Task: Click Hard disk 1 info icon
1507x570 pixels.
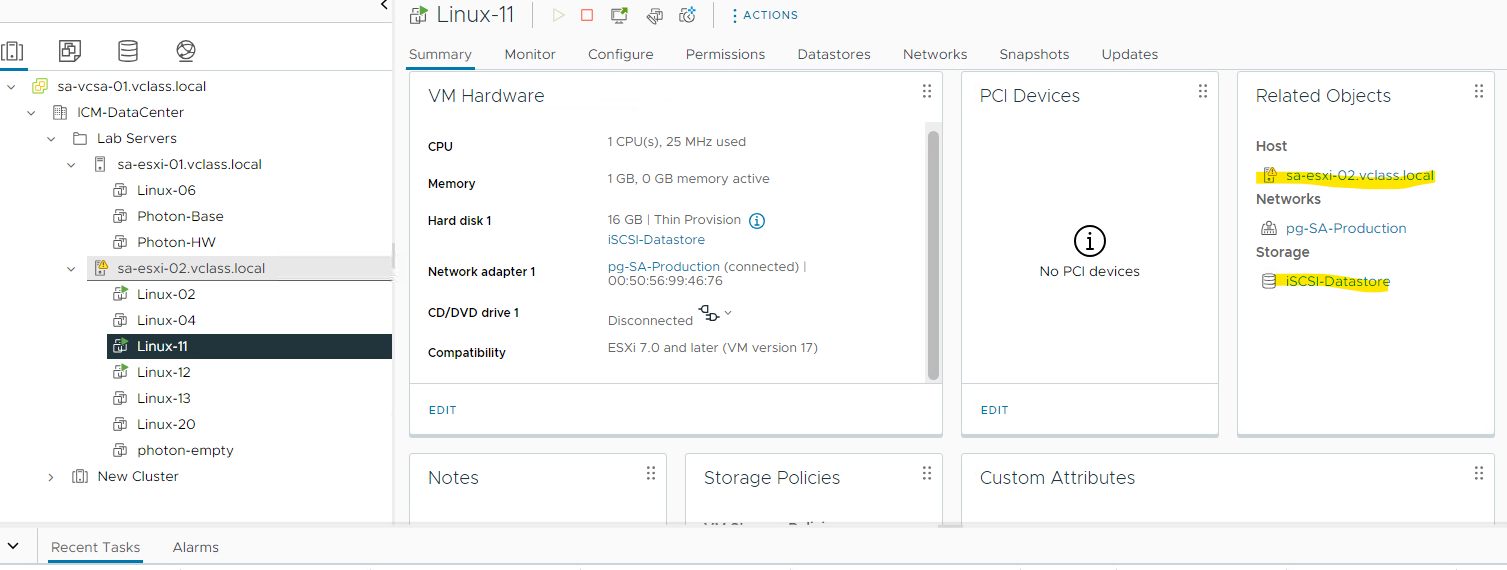Action: click(757, 221)
